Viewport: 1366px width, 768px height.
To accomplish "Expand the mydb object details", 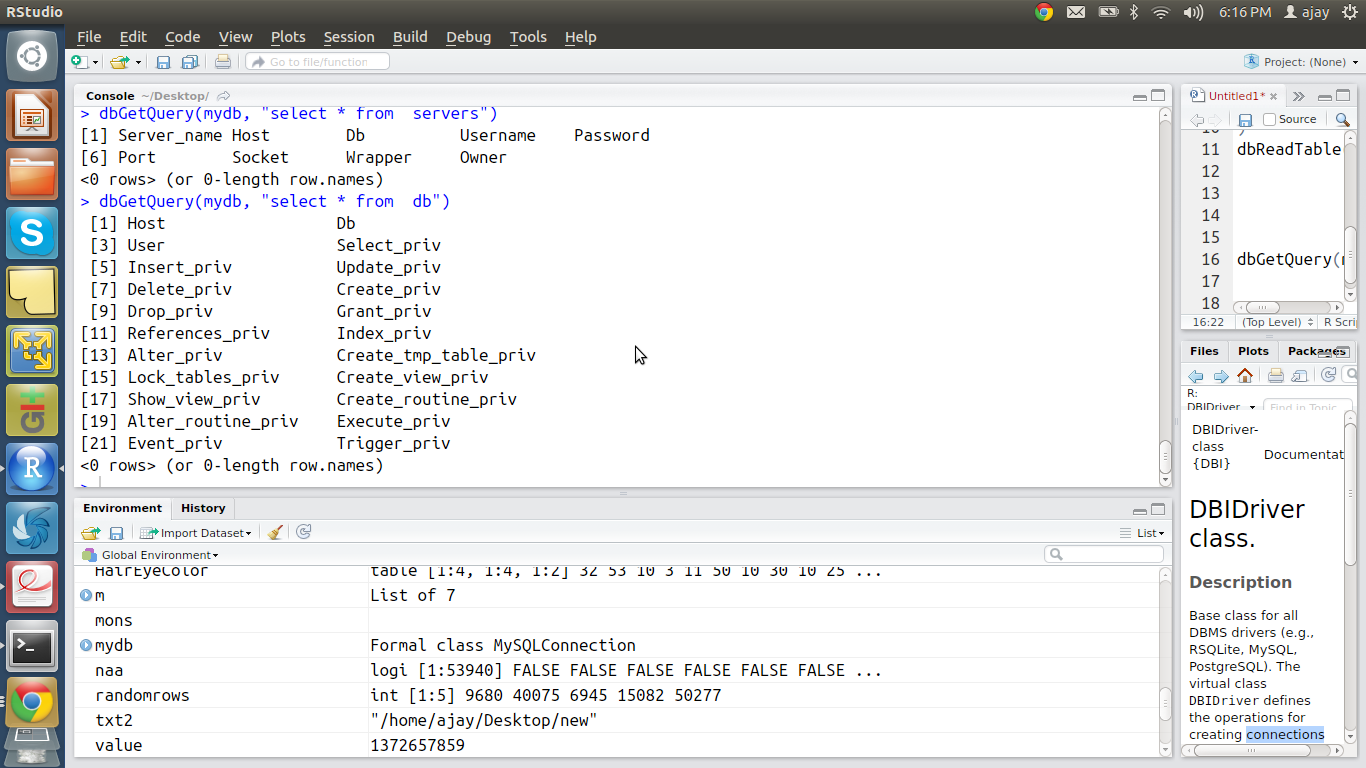I will pos(86,645).
